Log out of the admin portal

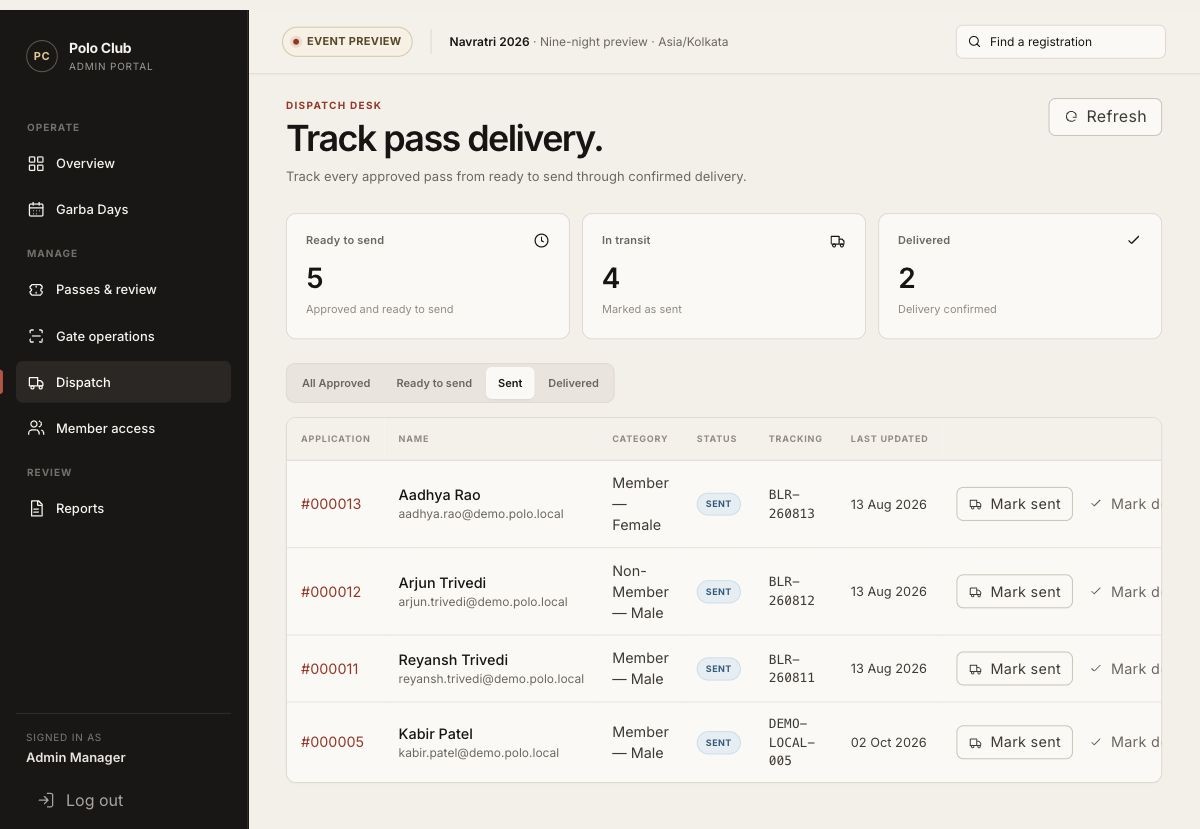point(80,800)
